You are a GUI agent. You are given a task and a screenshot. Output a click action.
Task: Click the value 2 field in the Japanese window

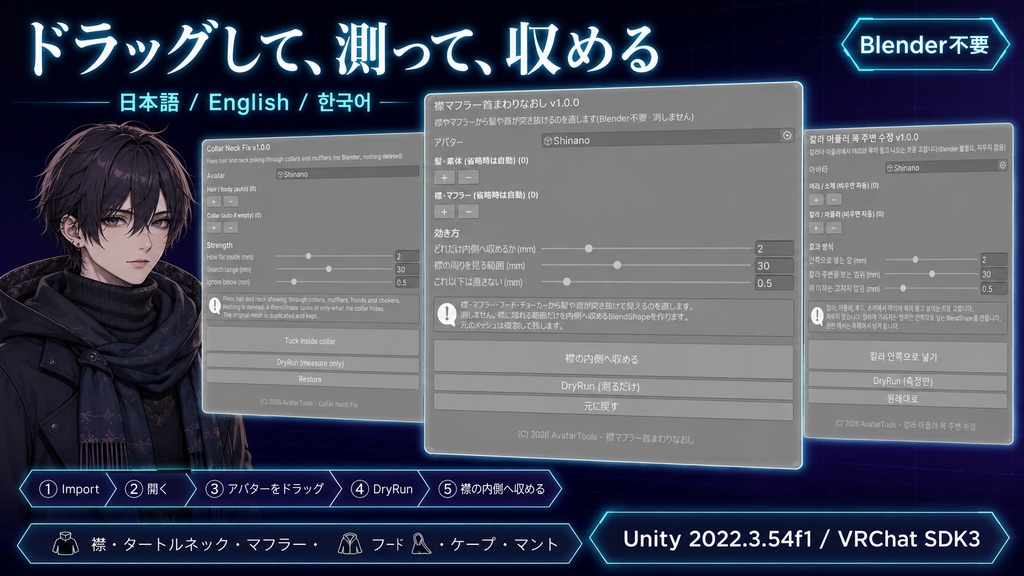(x=774, y=248)
